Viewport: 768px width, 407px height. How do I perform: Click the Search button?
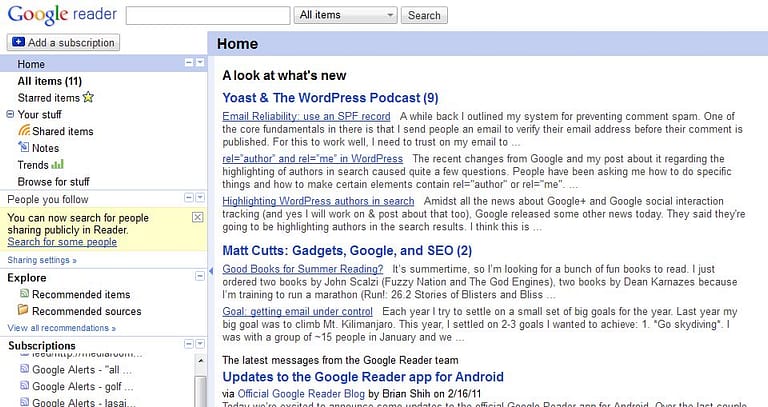click(x=424, y=15)
